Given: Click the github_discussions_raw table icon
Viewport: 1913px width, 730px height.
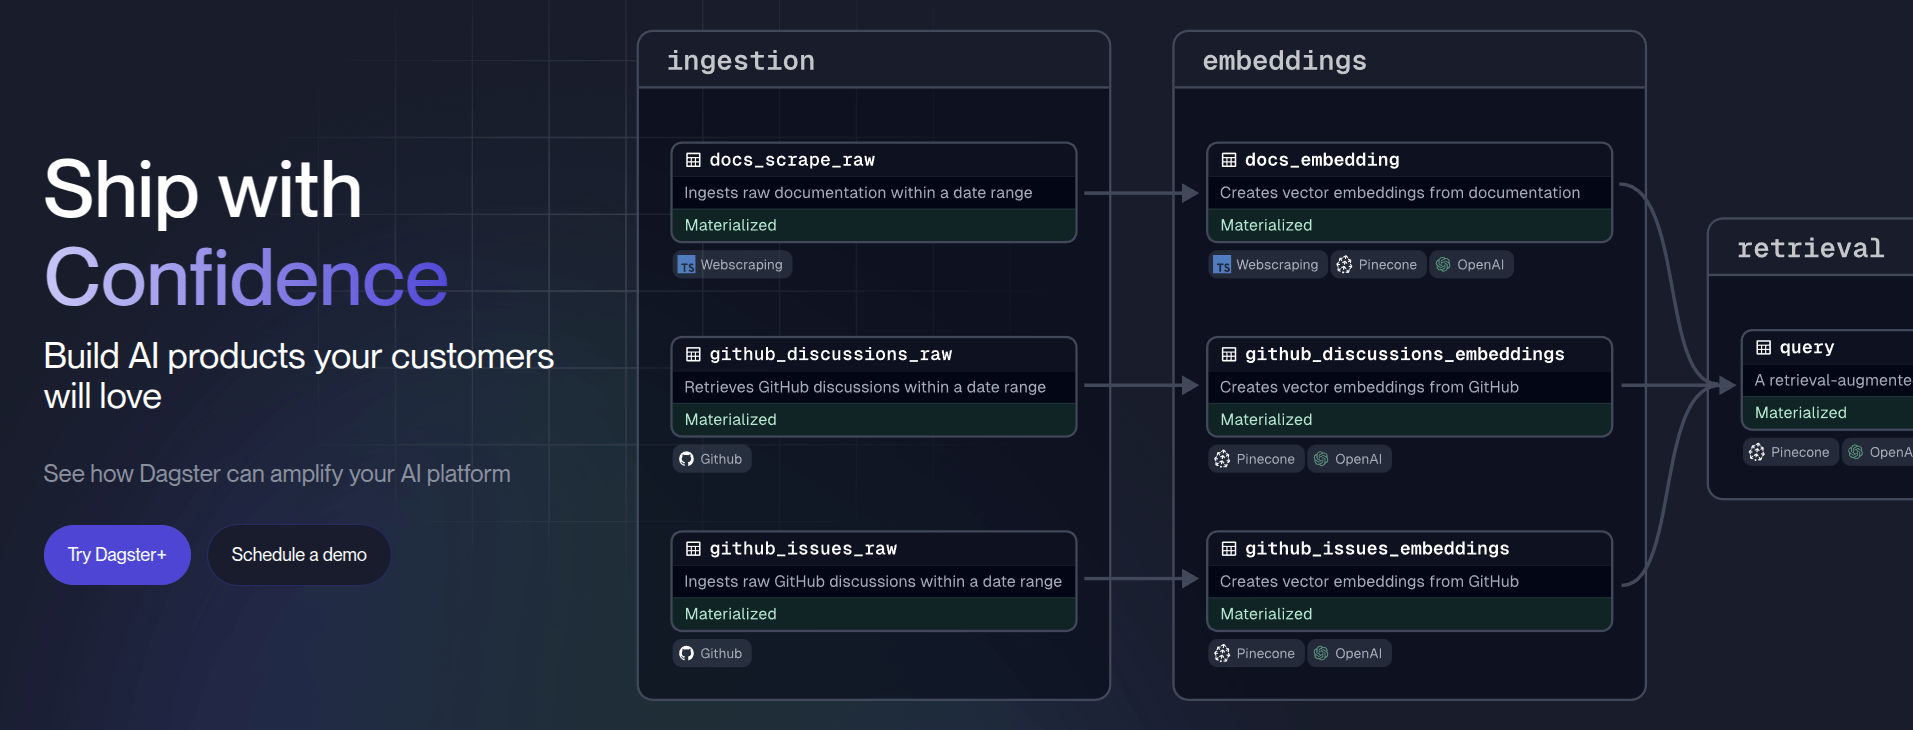Looking at the screenshot, I should (x=693, y=354).
